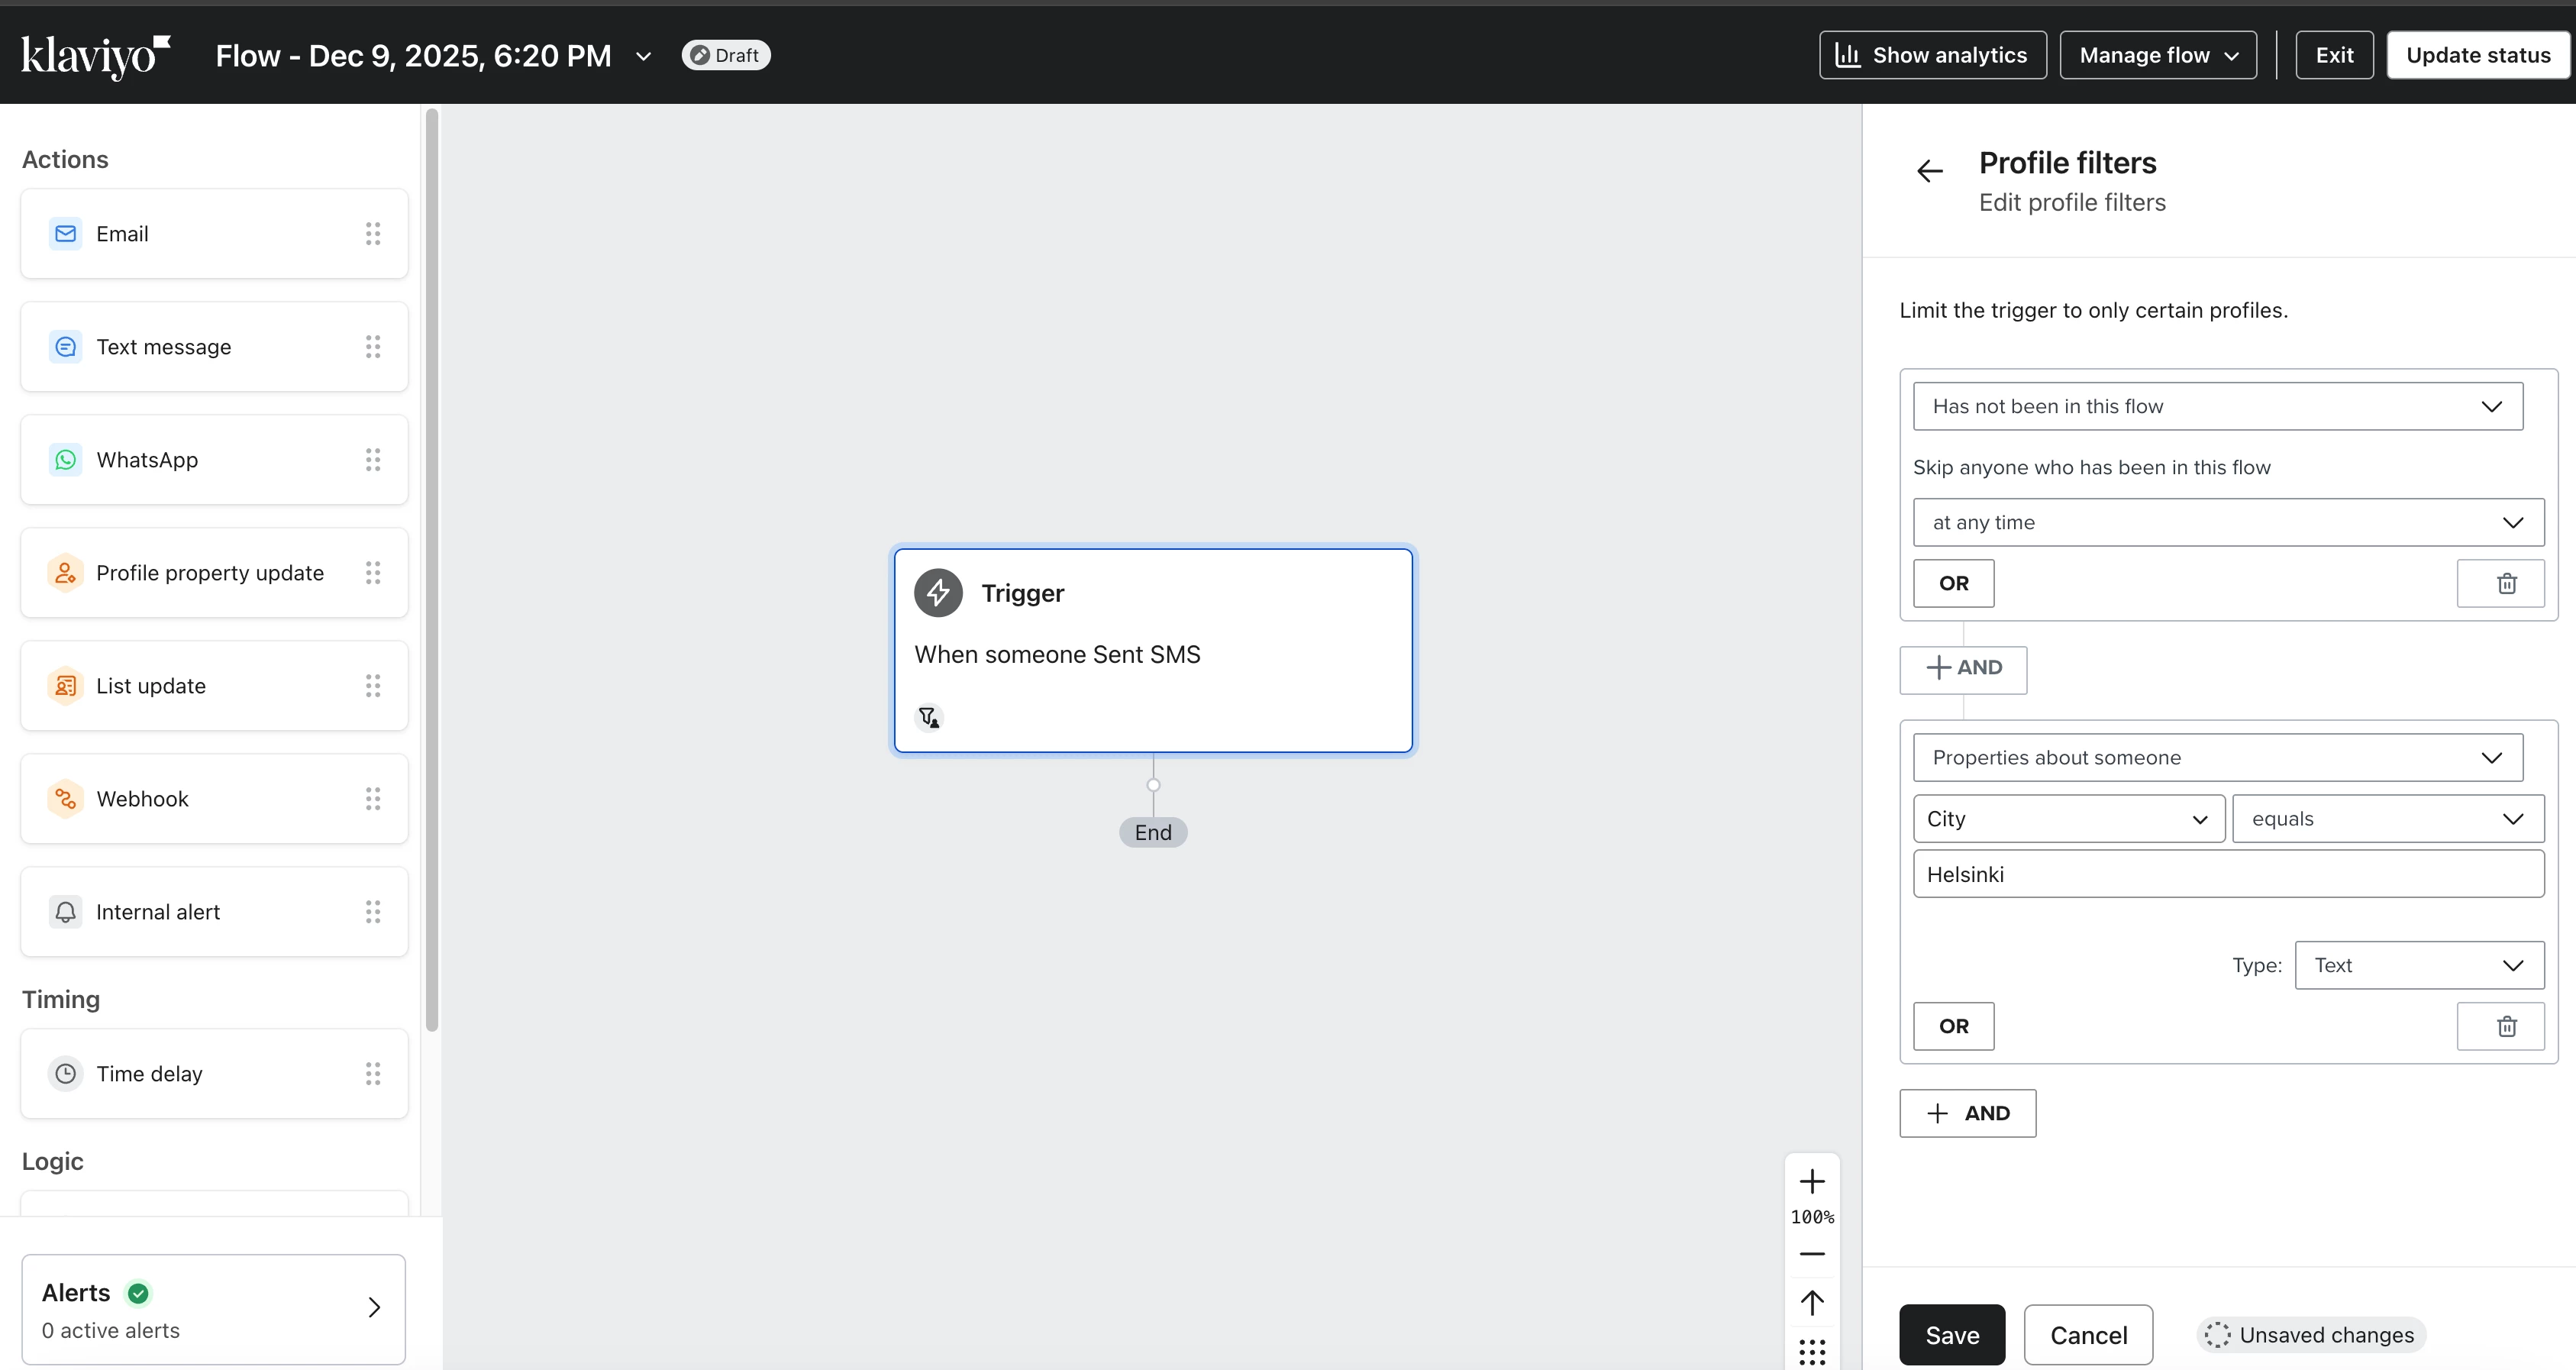Click the WhatsApp action icon
This screenshot has width=2576, height=1370.
(66, 460)
